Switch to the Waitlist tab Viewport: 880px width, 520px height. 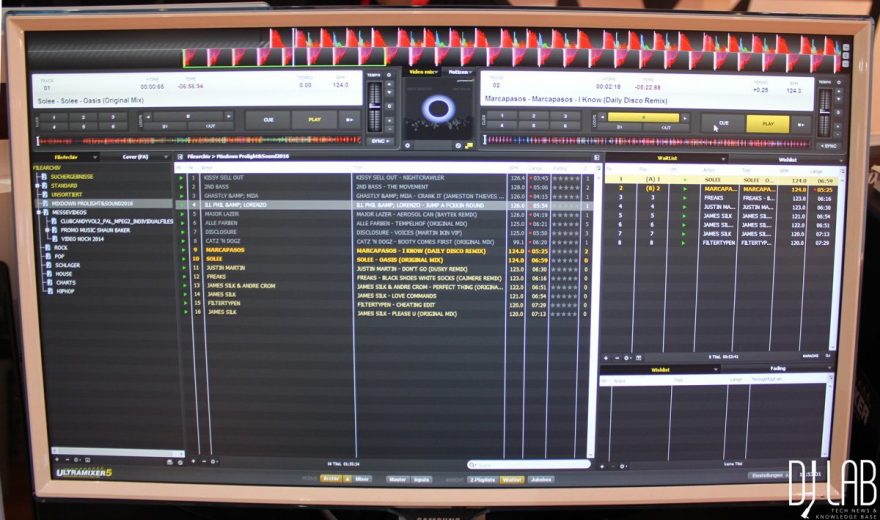click(665, 158)
